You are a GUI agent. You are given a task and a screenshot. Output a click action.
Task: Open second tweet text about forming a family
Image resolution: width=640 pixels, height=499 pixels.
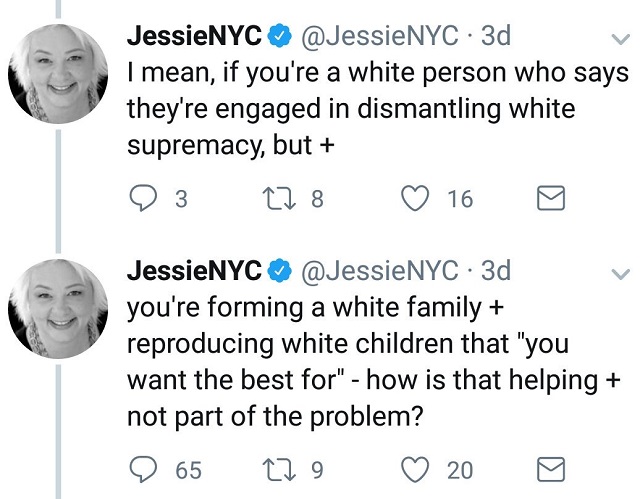point(373,361)
